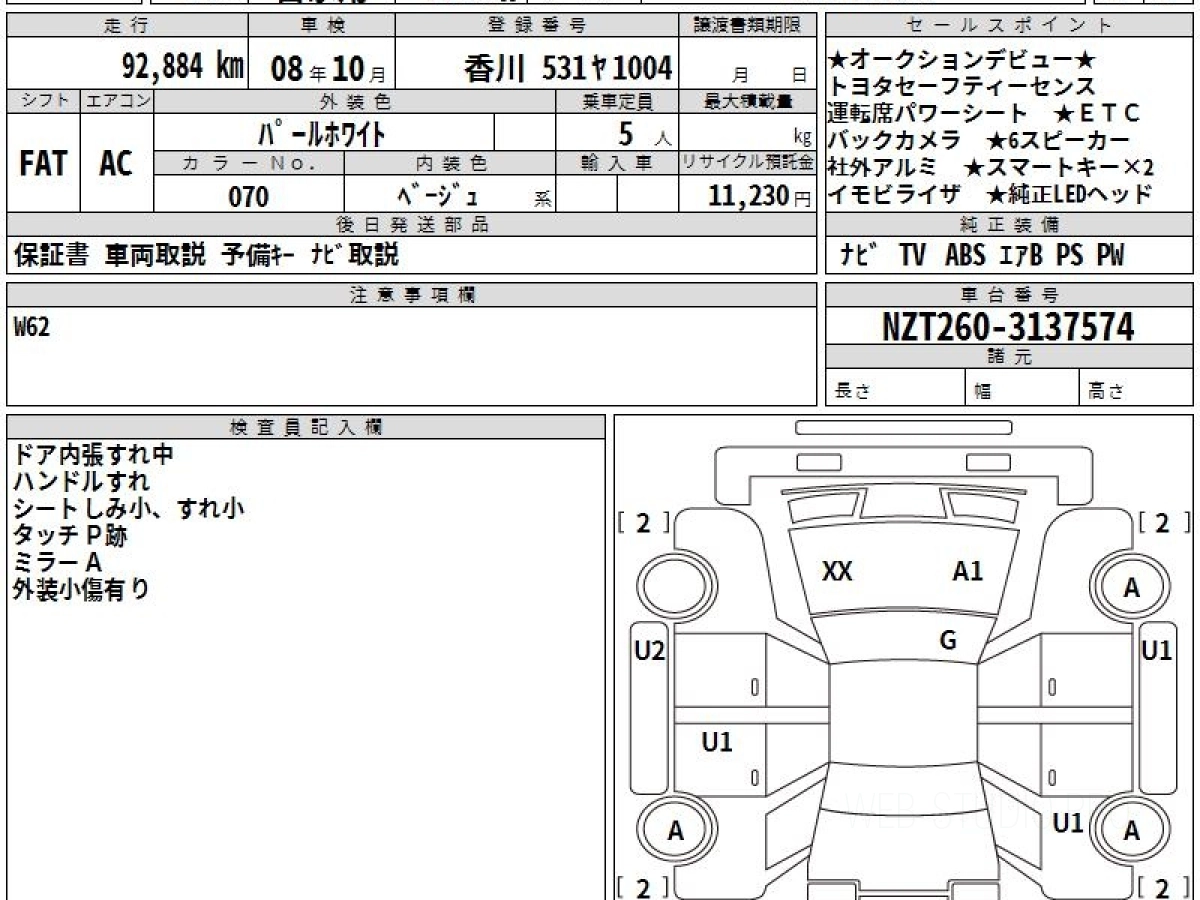This screenshot has height=900, width=1200.
Task: Click the U2 mark on the front fender
Action: point(650,651)
